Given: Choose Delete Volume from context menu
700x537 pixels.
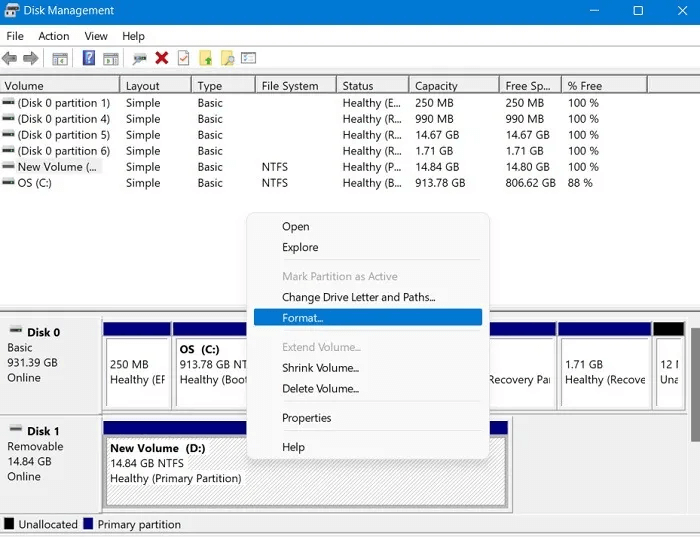Looking at the screenshot, I should tap(368, 388).
